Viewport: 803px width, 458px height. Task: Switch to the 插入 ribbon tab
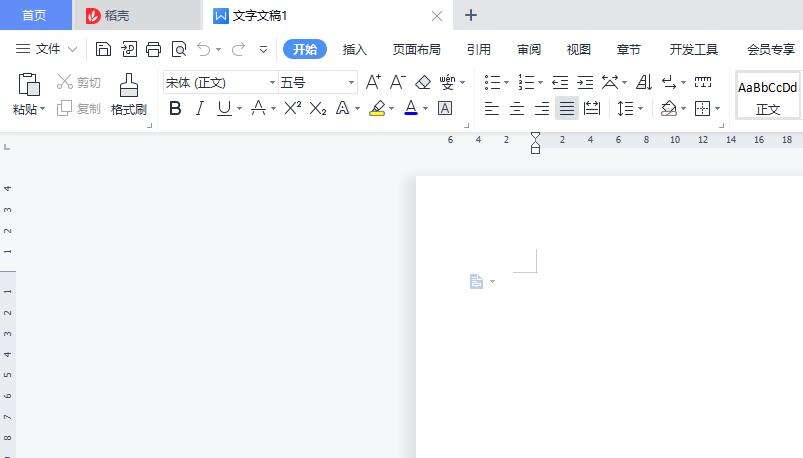coord(354,50)
